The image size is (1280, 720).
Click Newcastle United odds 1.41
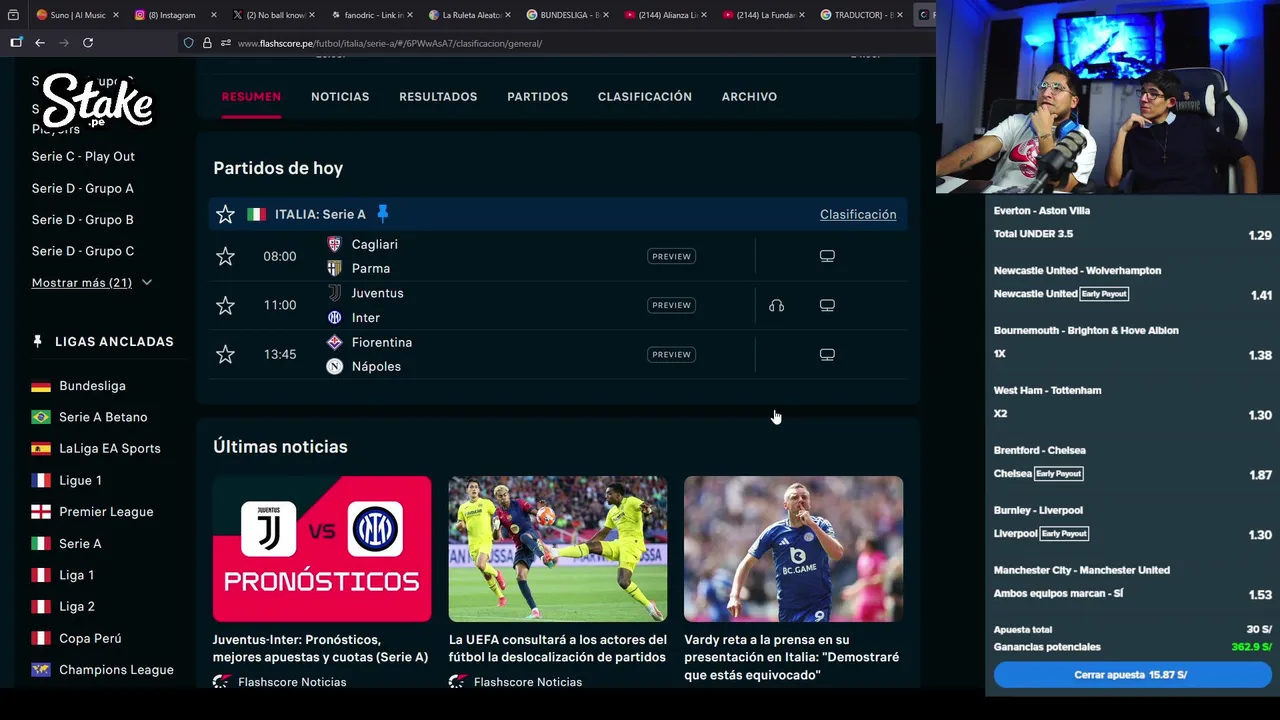tap(1261, 296)
